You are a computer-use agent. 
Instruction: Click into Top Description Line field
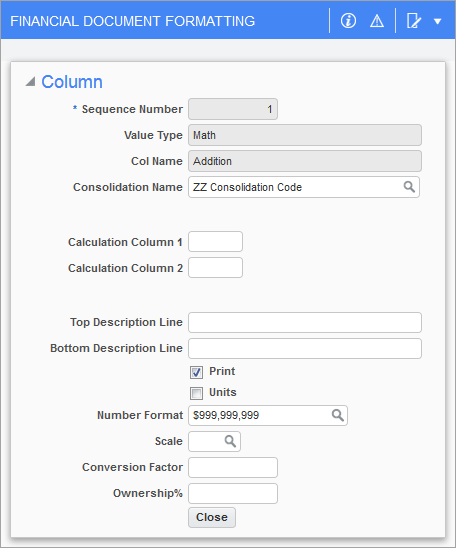pyautogui.click(x=305, y=322)
